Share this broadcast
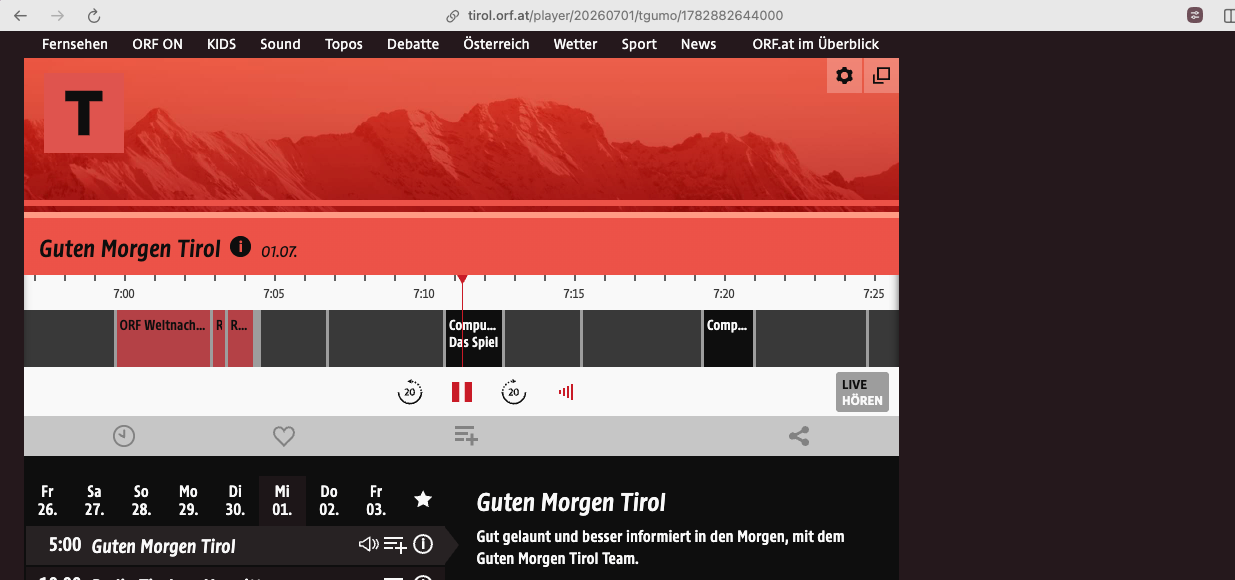The height and width of the screenshot is (580, 1235). (799, 436)
